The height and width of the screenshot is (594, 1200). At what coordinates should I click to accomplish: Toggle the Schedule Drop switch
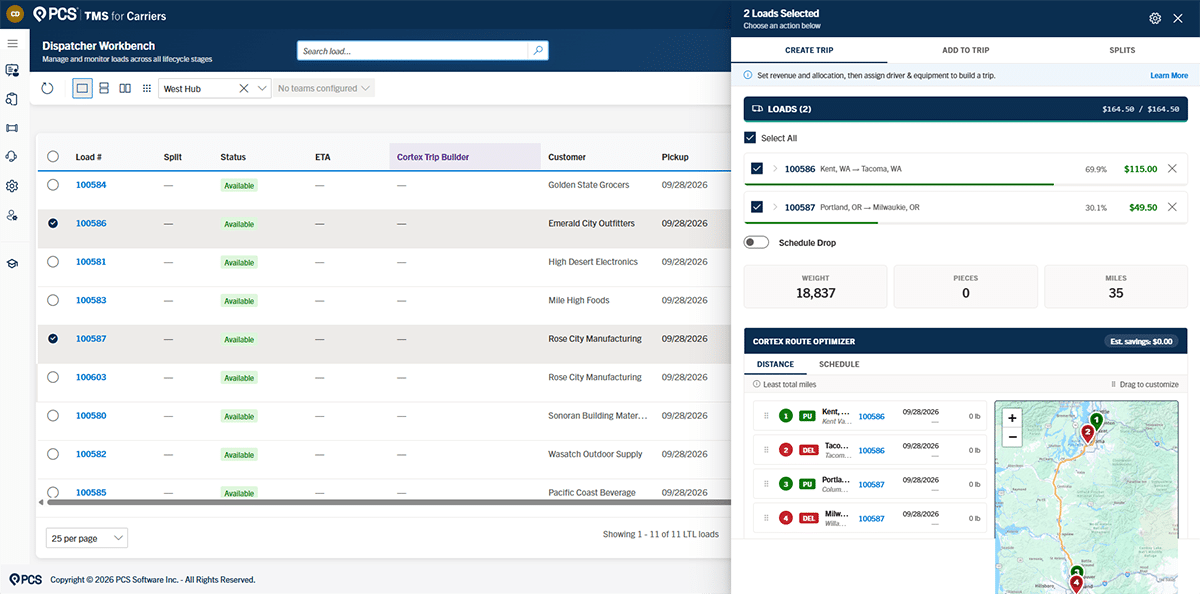[757, 243]
